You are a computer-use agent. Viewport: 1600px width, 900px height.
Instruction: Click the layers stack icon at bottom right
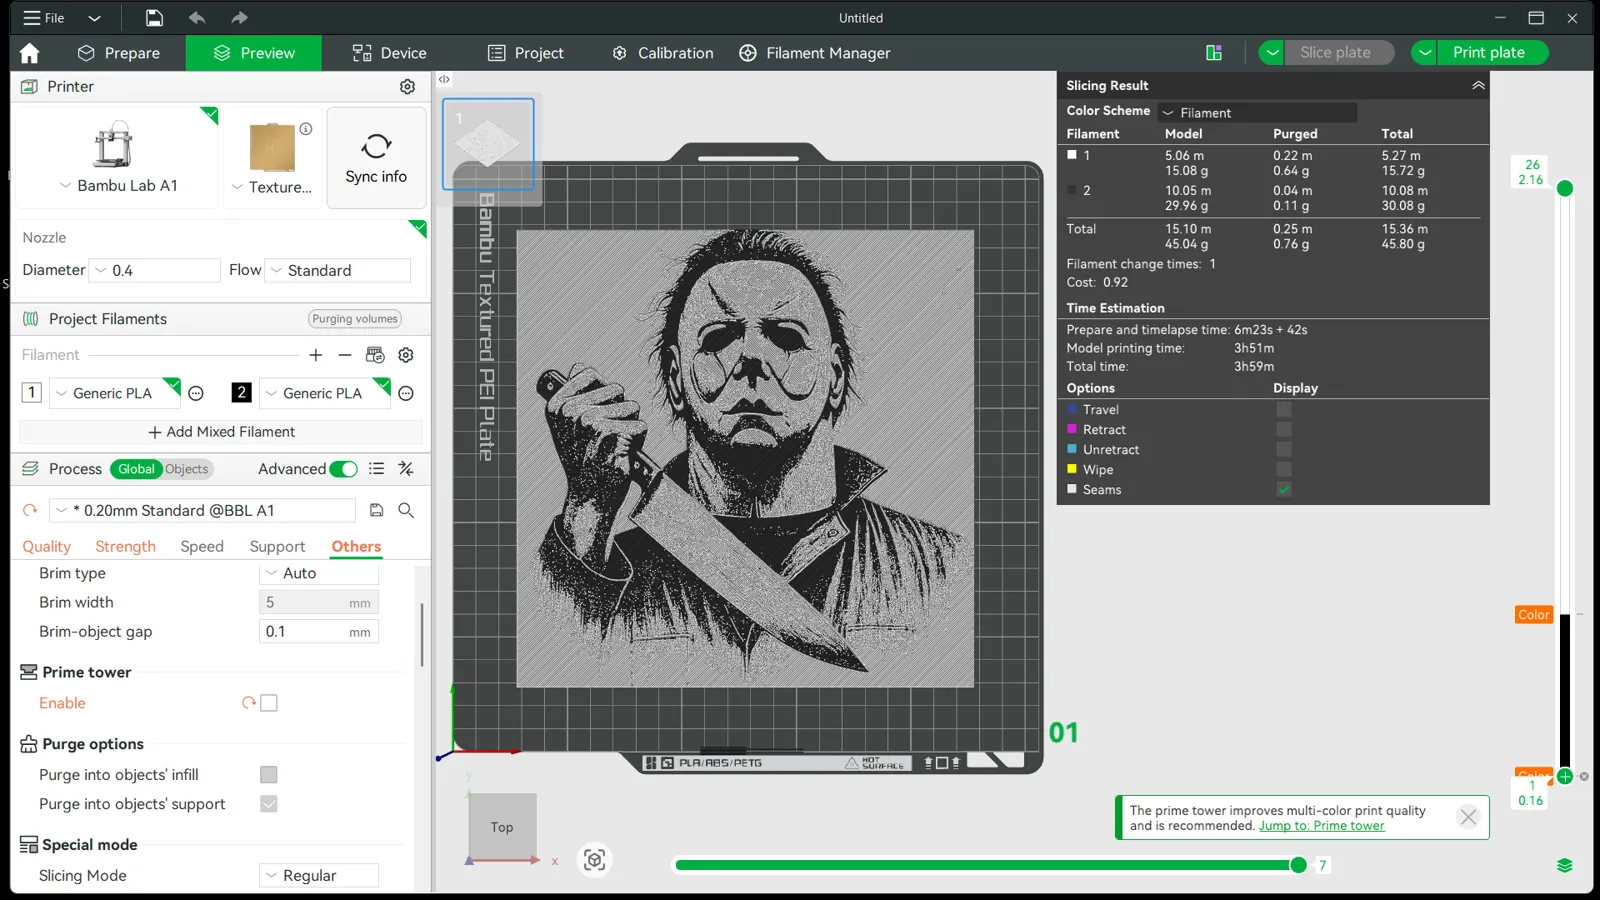[x=1565, y=866]
